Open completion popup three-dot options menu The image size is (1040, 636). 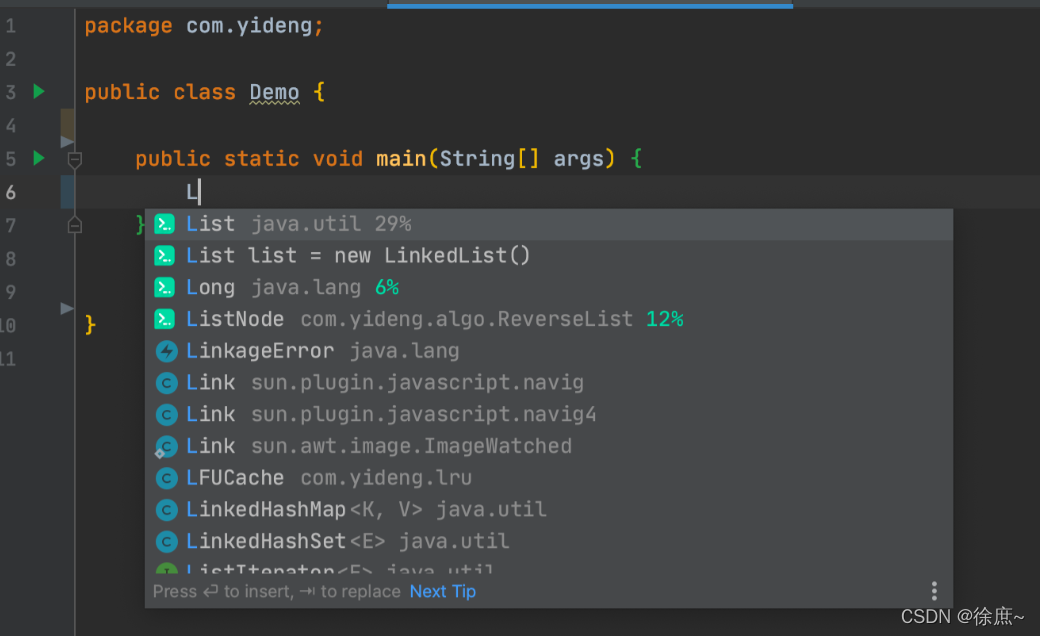click(934, 590)
